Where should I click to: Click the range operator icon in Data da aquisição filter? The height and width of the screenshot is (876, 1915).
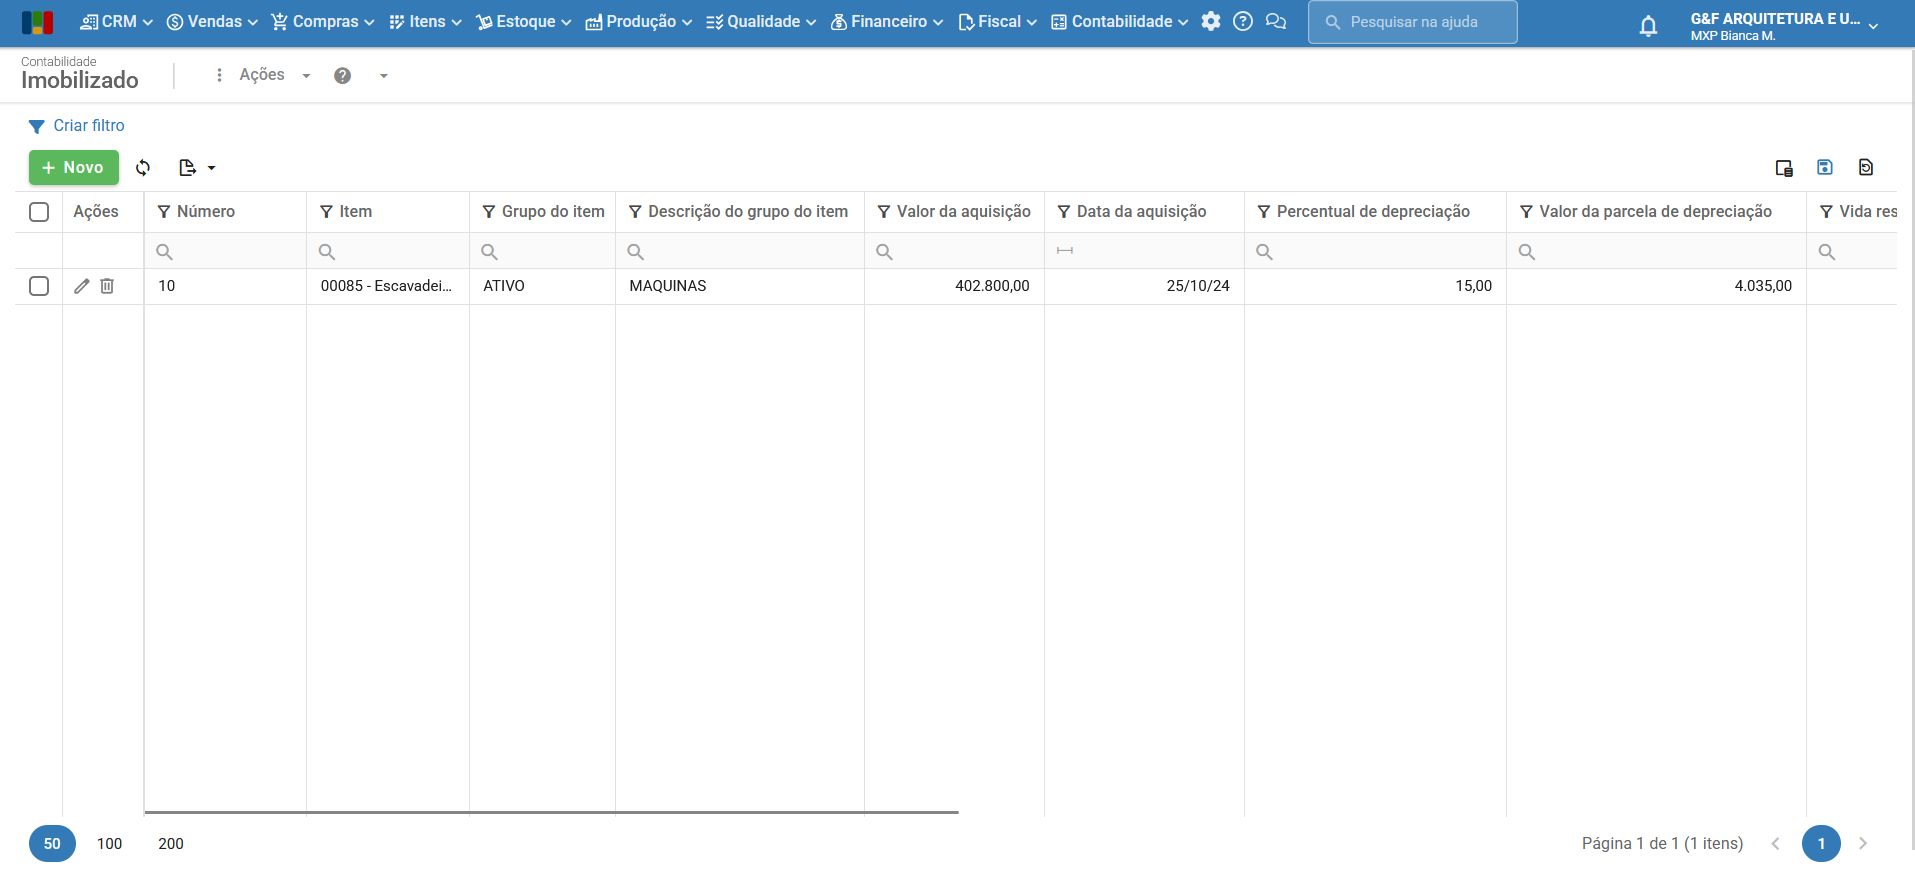tap(1065, 251)
